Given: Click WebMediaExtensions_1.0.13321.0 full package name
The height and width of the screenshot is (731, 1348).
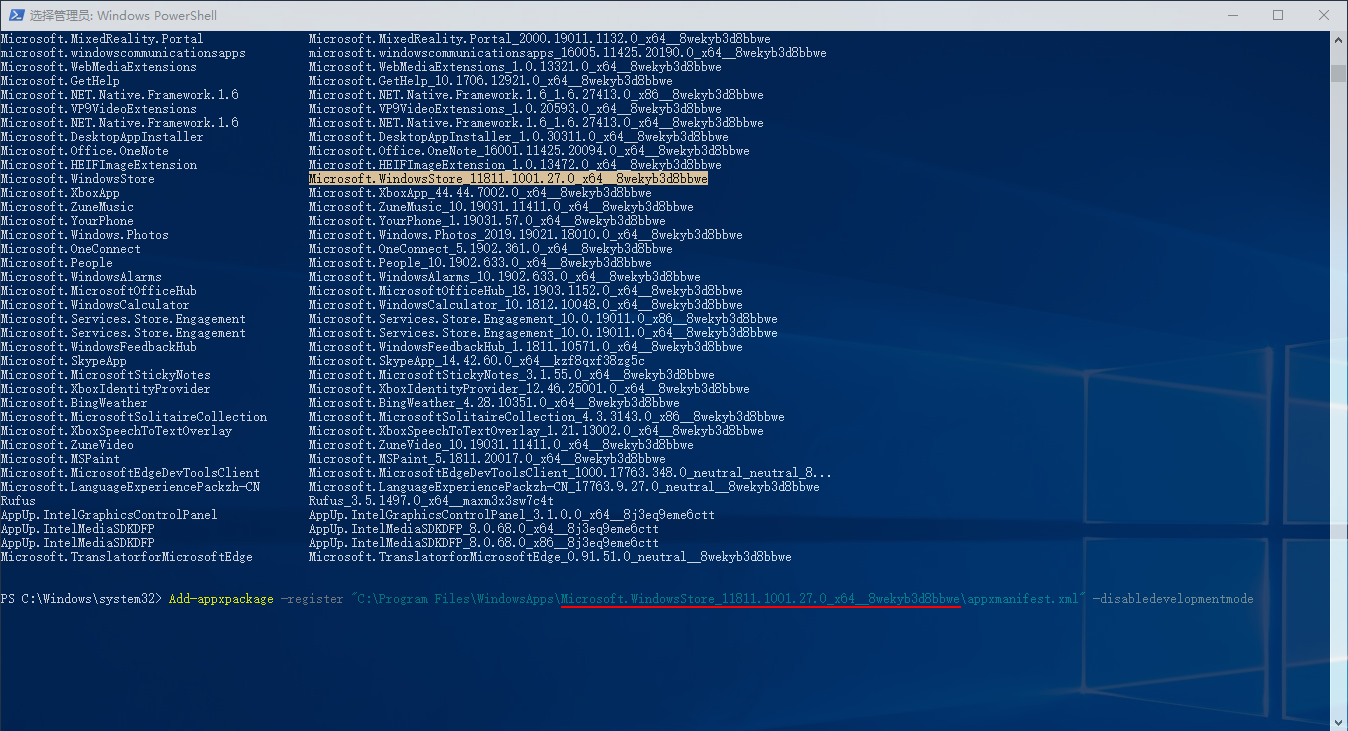Looking at the screenshot, I should pos(515,67).
